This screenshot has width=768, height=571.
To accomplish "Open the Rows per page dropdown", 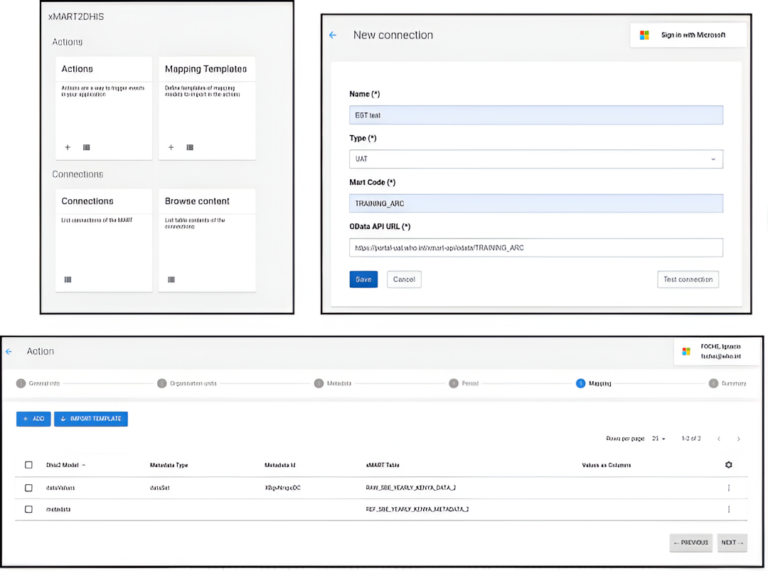I will tap(658, 439).
